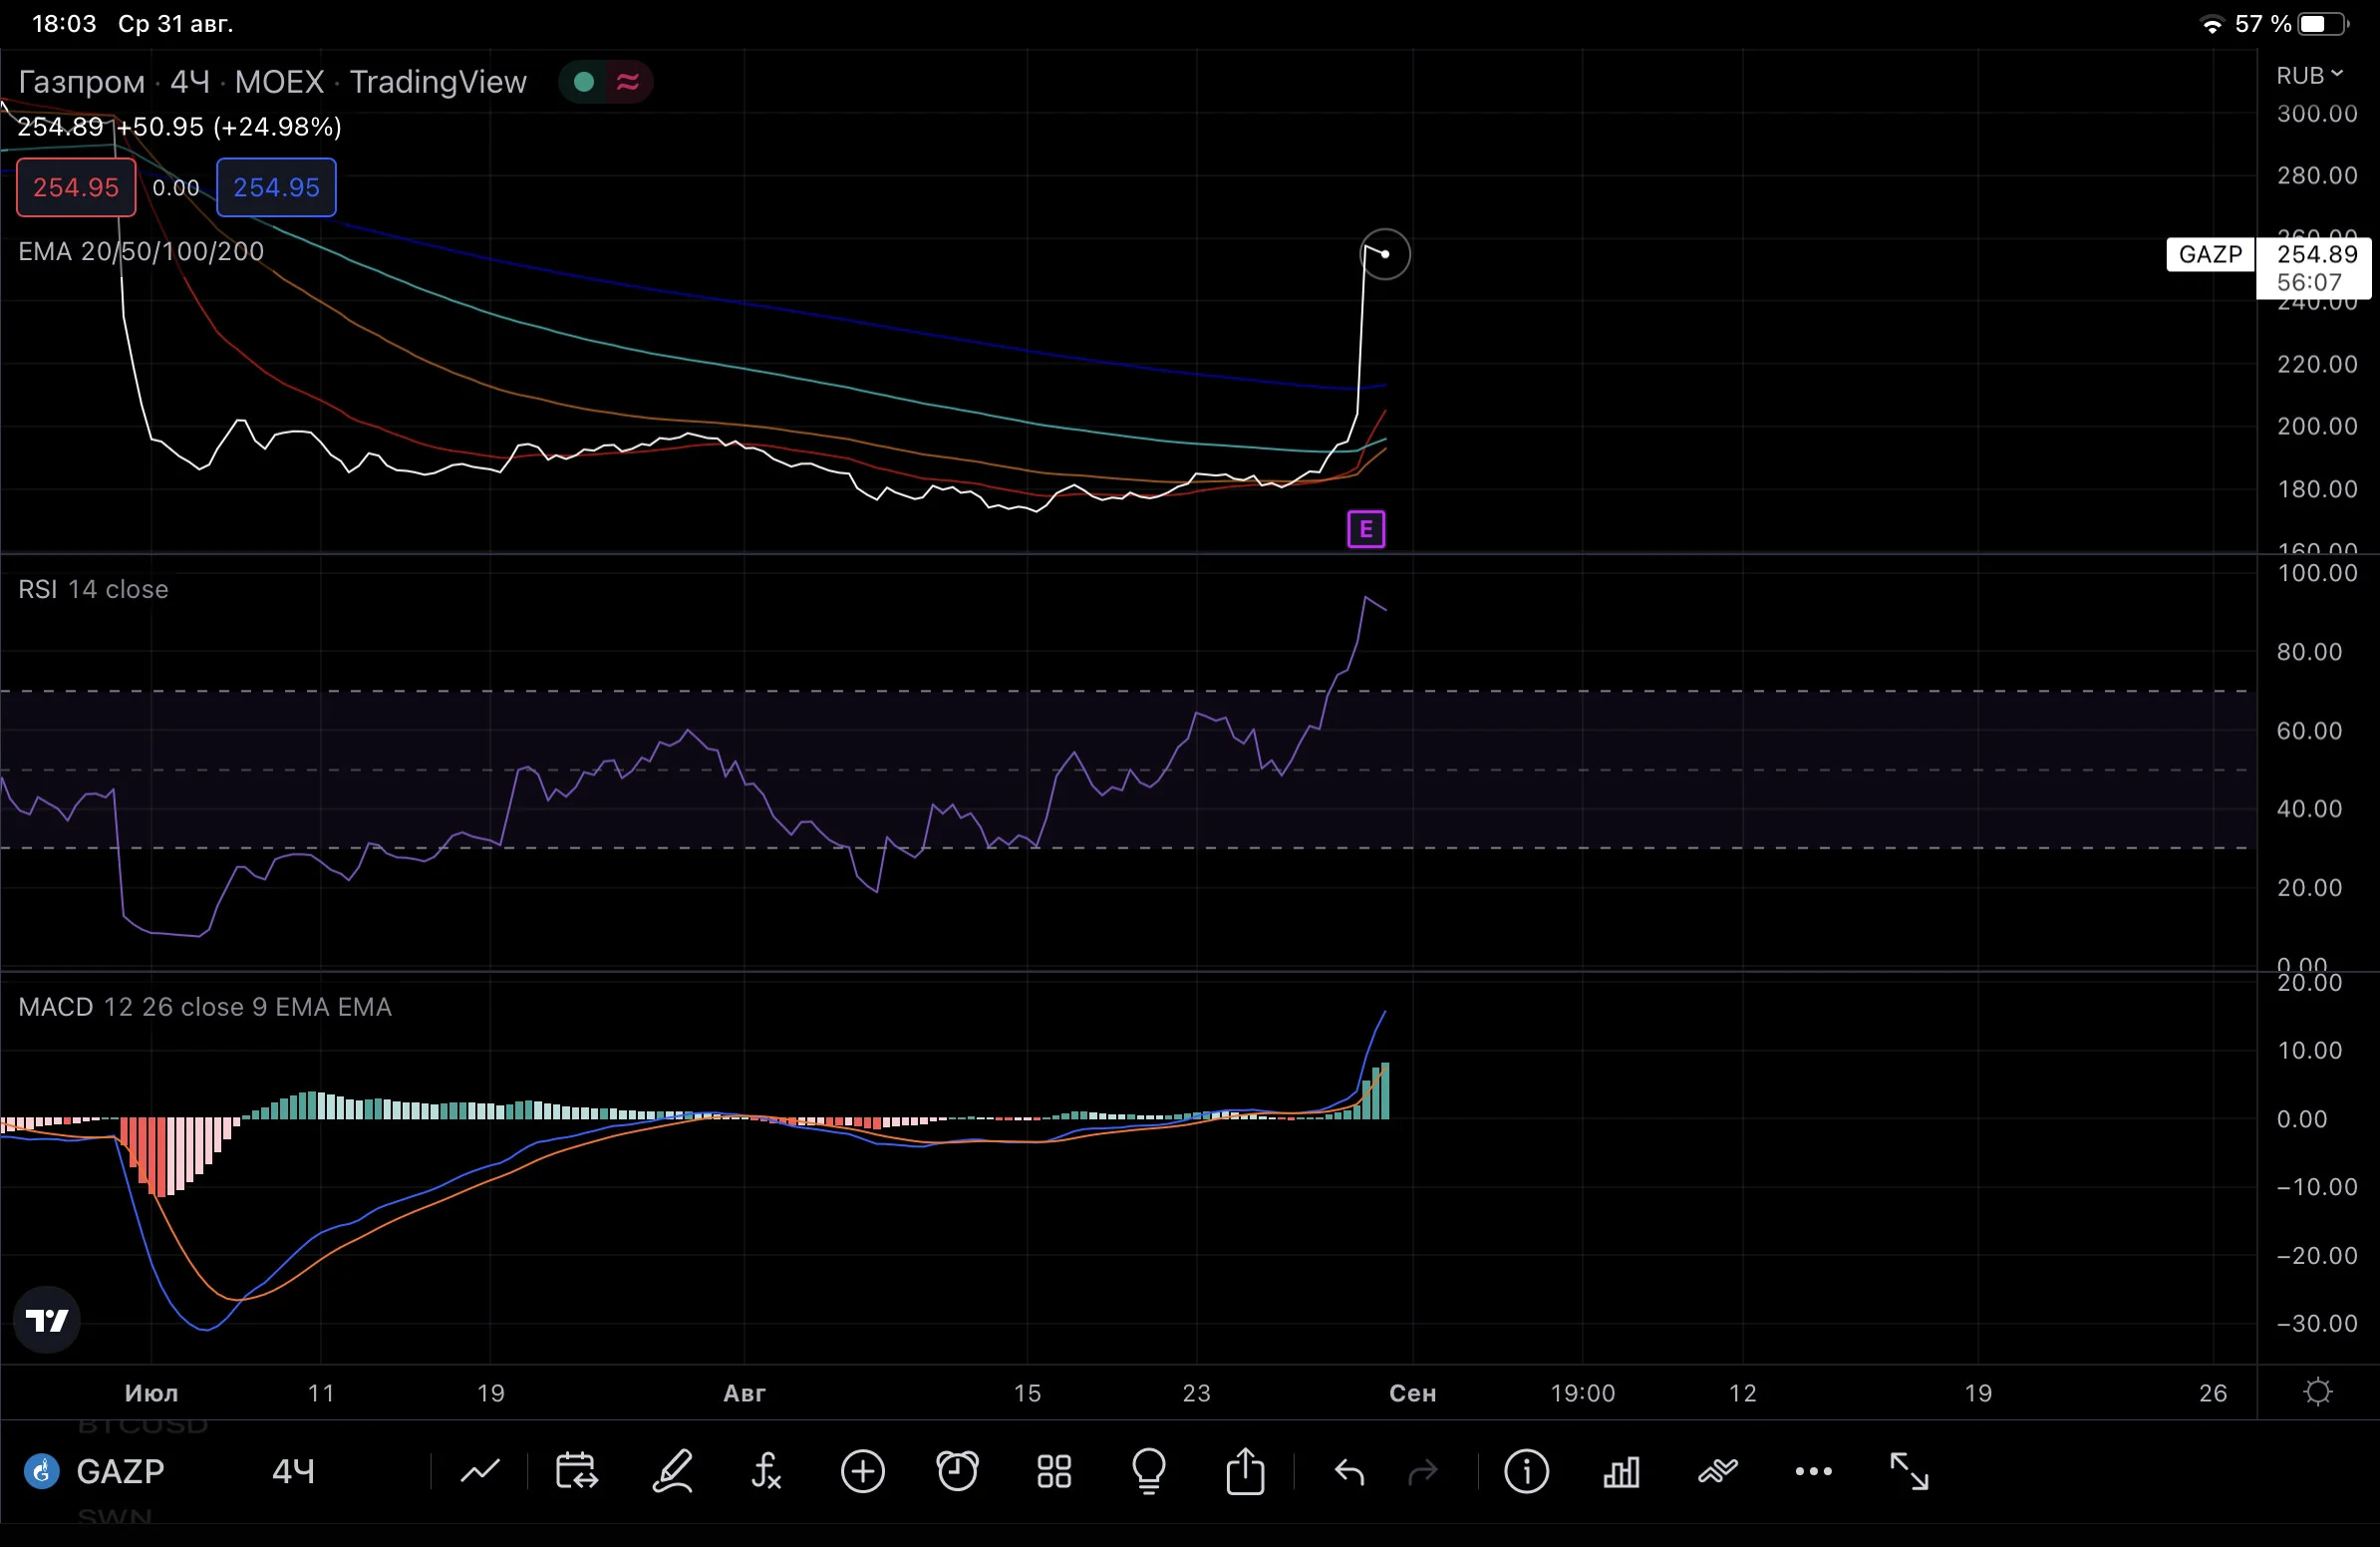Open the three-dots more menu

pyautogui.click(x=1814, y=1471)
